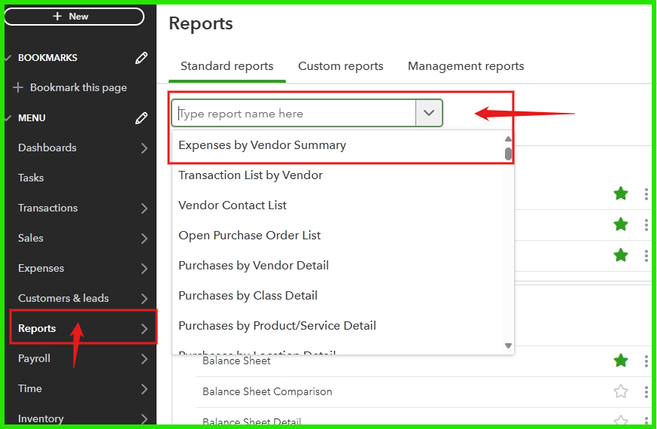Viewport: 657px width, 429px height.
Task: Click the + New button
Action: [x=74, y=17]
